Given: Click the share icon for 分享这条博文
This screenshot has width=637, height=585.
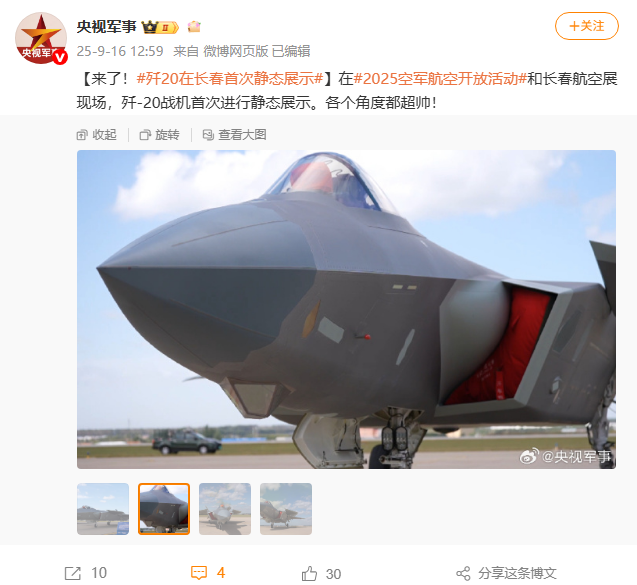Looking at the screenshot, I should coord(463,574).
